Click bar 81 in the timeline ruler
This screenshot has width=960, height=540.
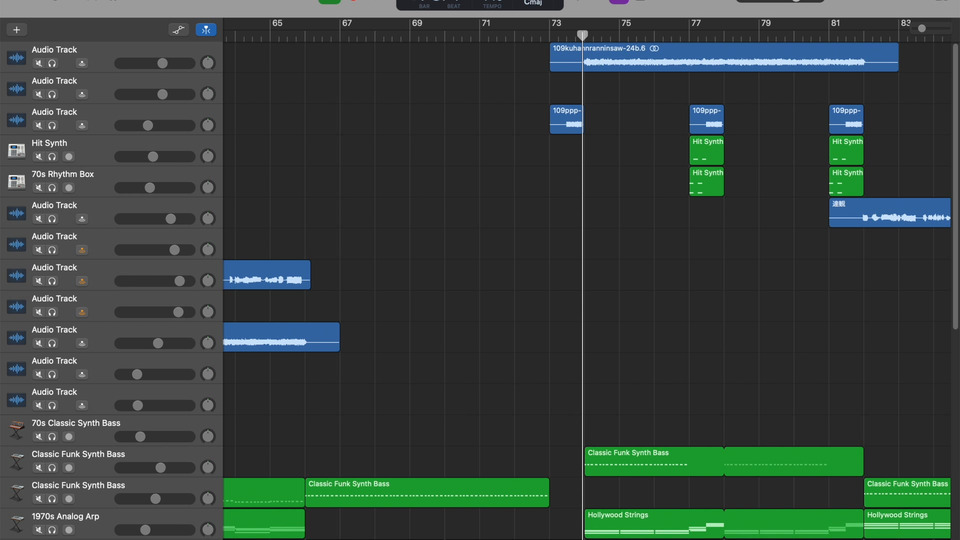pos(835,23)
